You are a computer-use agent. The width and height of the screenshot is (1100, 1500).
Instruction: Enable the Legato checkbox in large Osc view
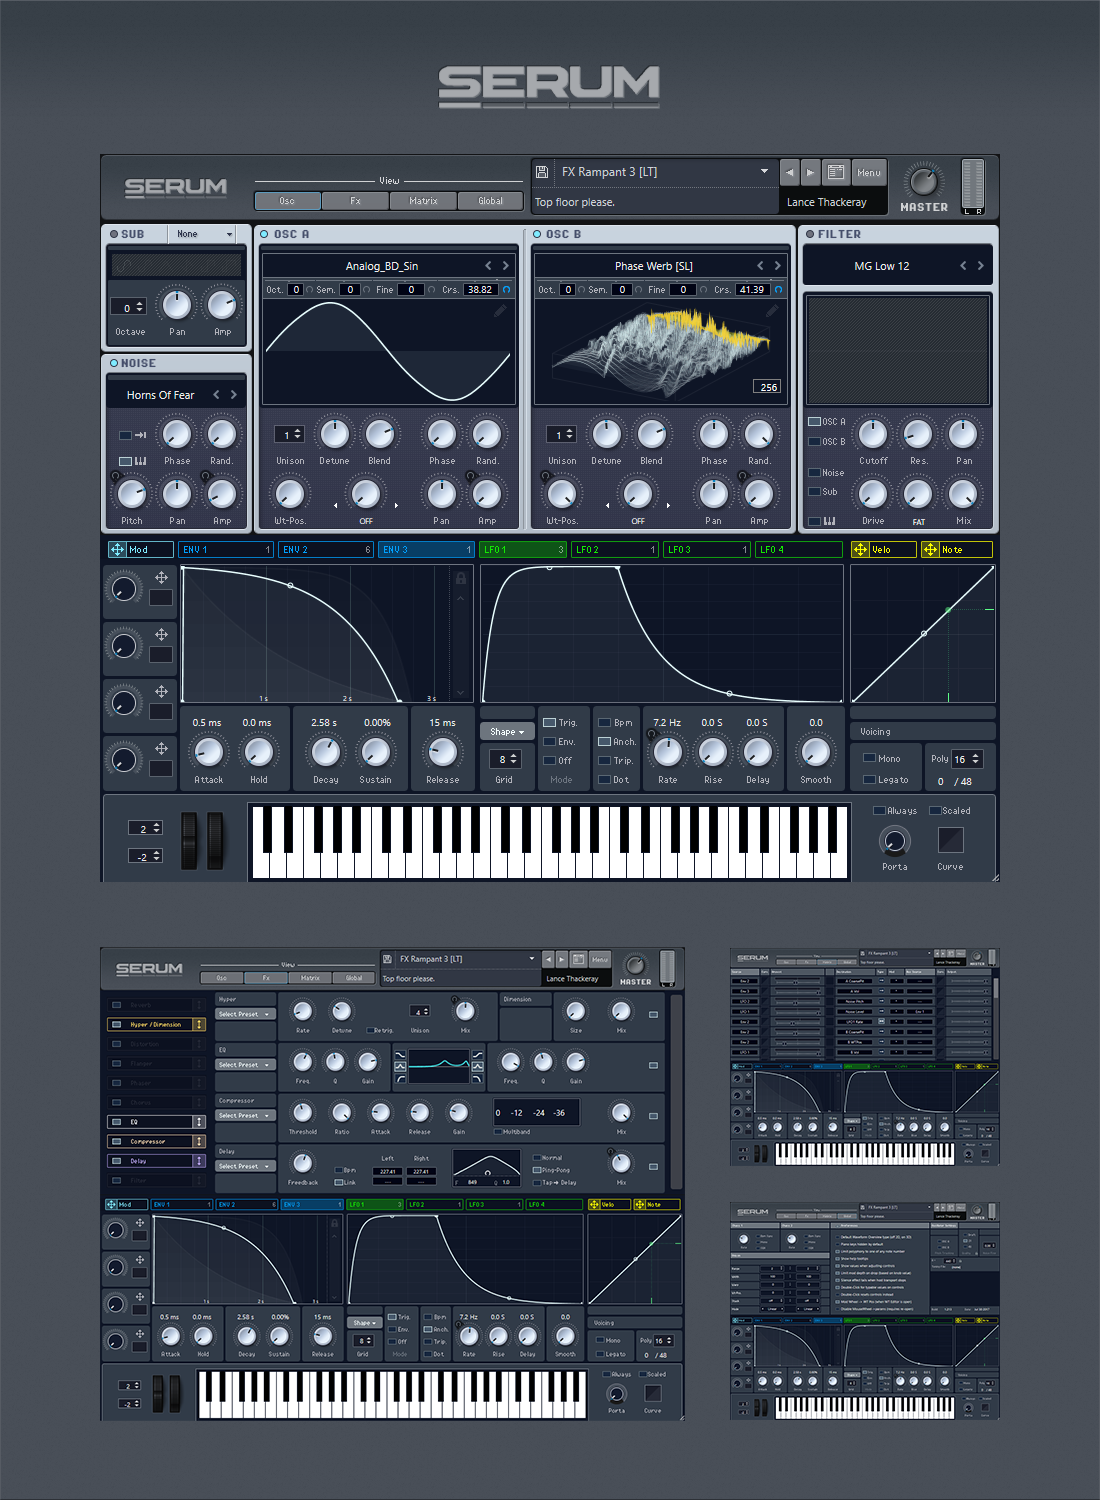coord(870,779)
